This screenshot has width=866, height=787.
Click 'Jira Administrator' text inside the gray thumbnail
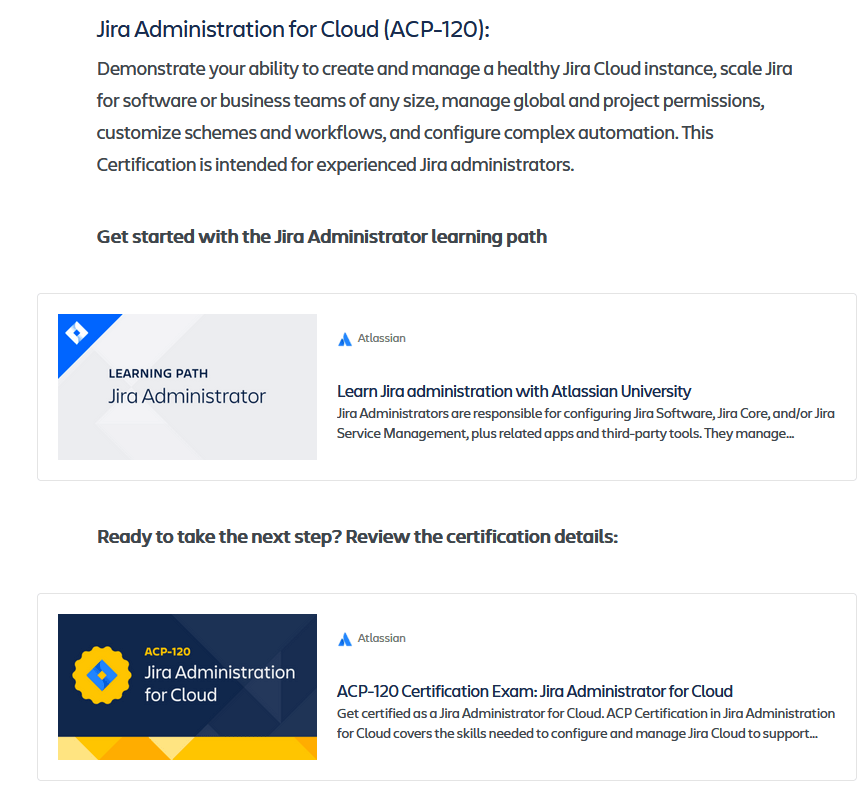[x=187, y=396]
